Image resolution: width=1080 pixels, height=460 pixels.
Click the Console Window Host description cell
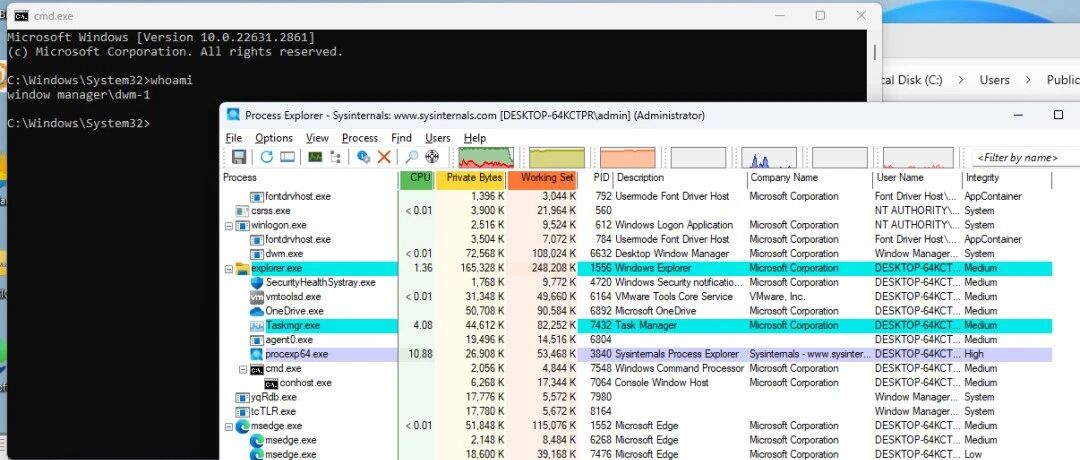pos(662,383)
